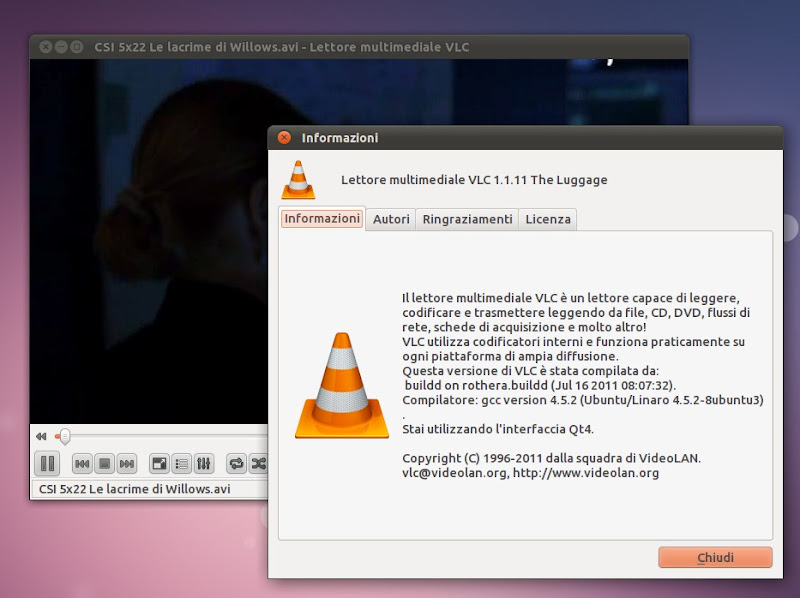
Task: Click the 'http://www.videolan.org' text
Action: click(586, 472)
